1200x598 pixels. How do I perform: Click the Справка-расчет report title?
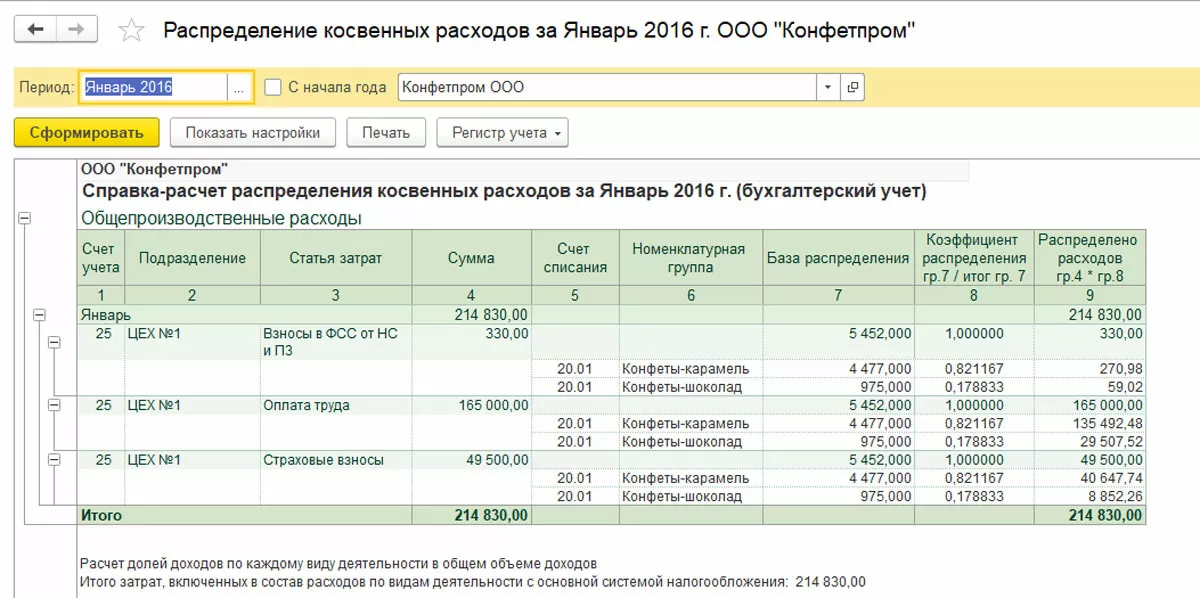point(504,190)
